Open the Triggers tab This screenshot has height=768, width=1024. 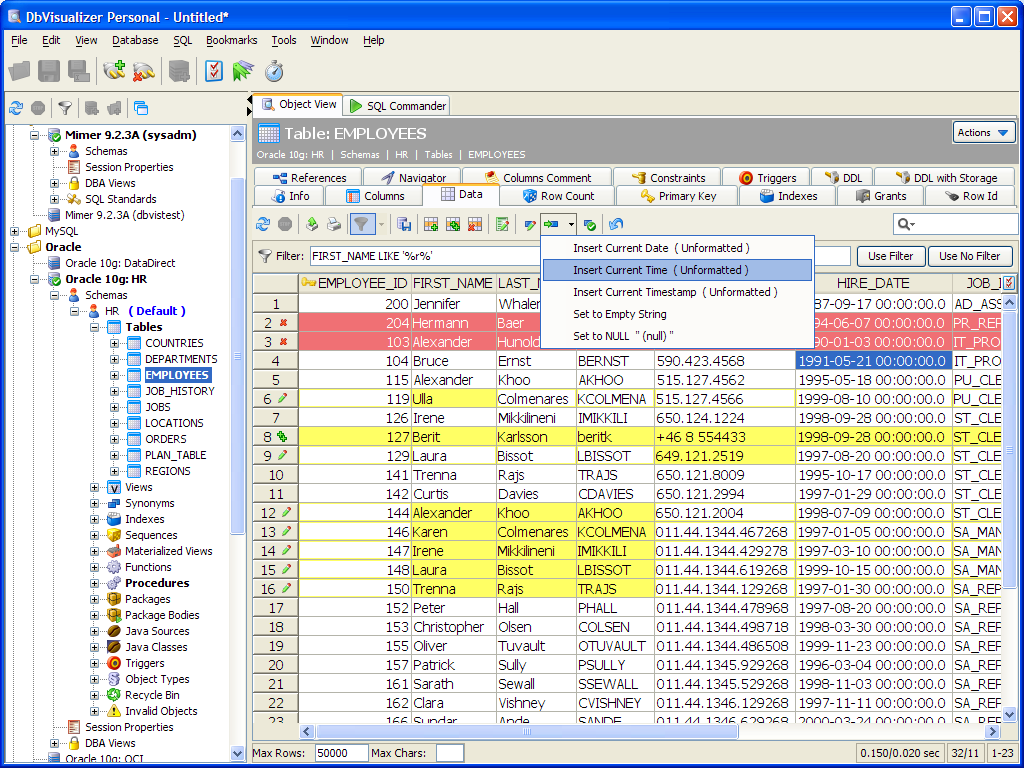click(x=767, y=178)
